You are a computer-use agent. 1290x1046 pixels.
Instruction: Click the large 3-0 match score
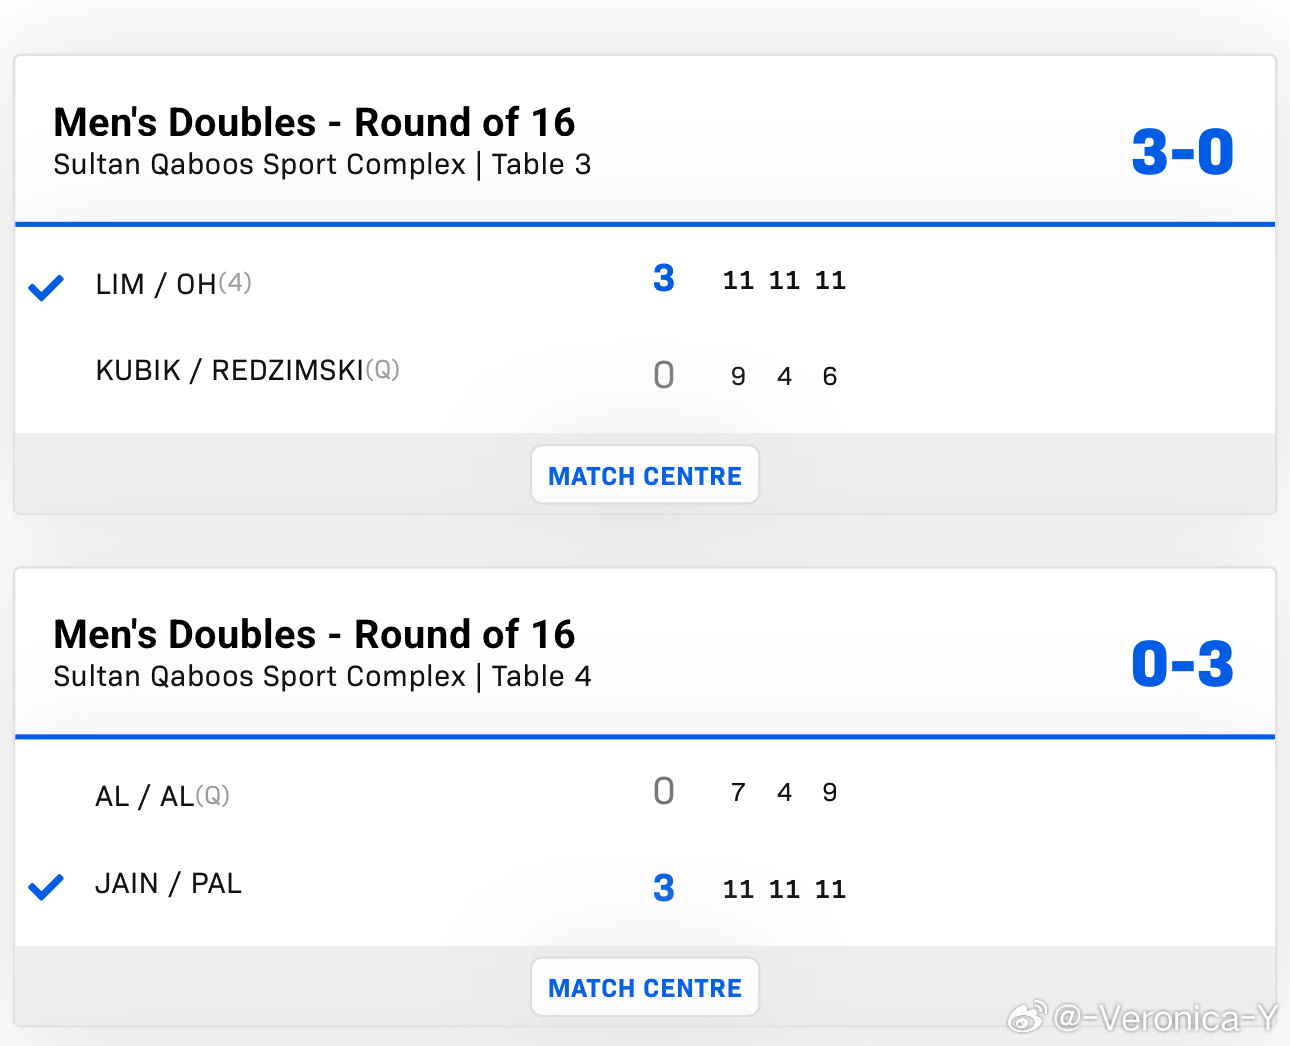pos(1182,153)
